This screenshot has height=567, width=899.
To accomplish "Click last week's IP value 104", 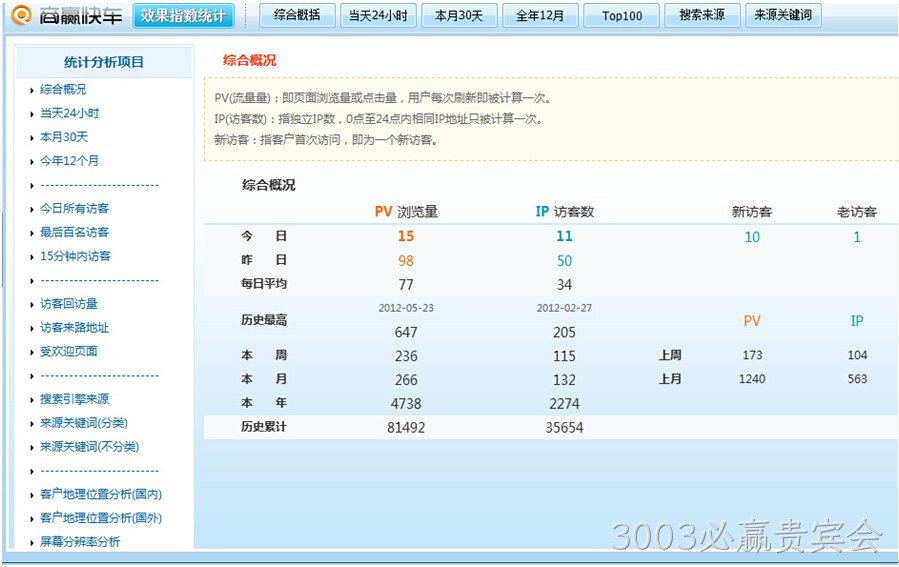I will [x=857, y=355].
